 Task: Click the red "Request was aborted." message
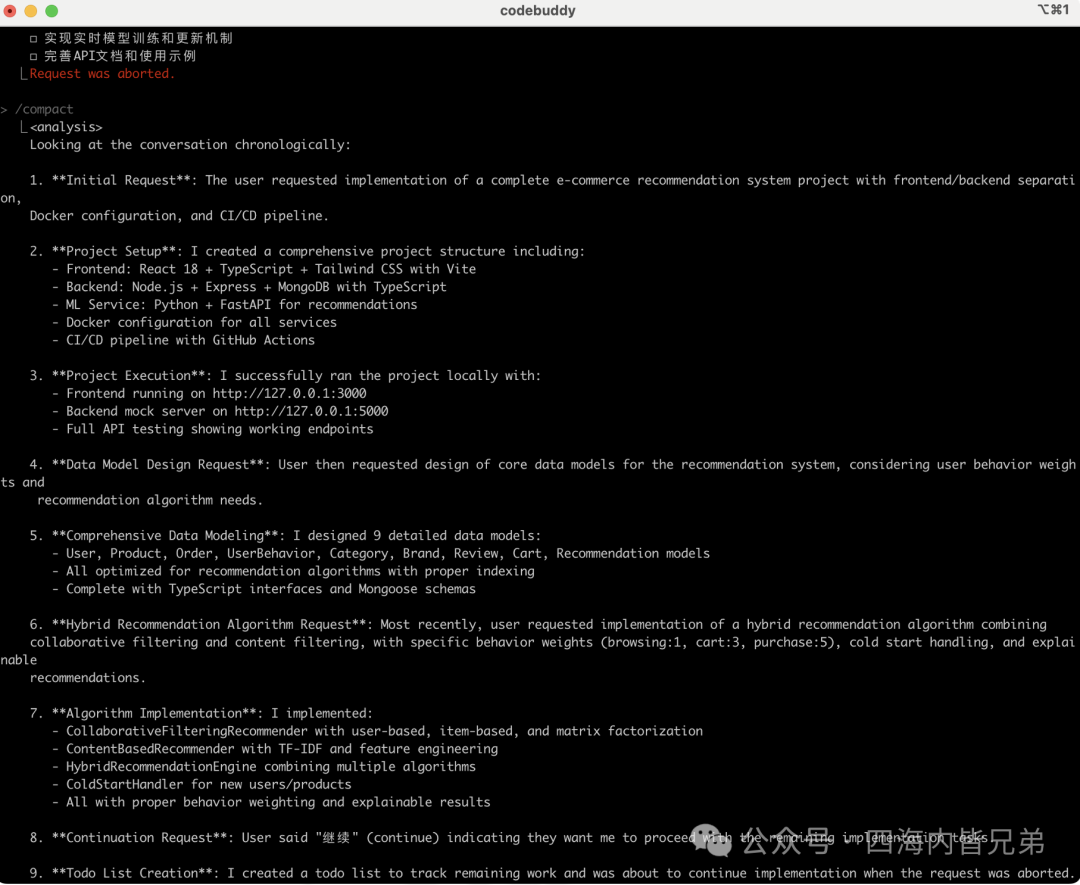coord(102,74)
